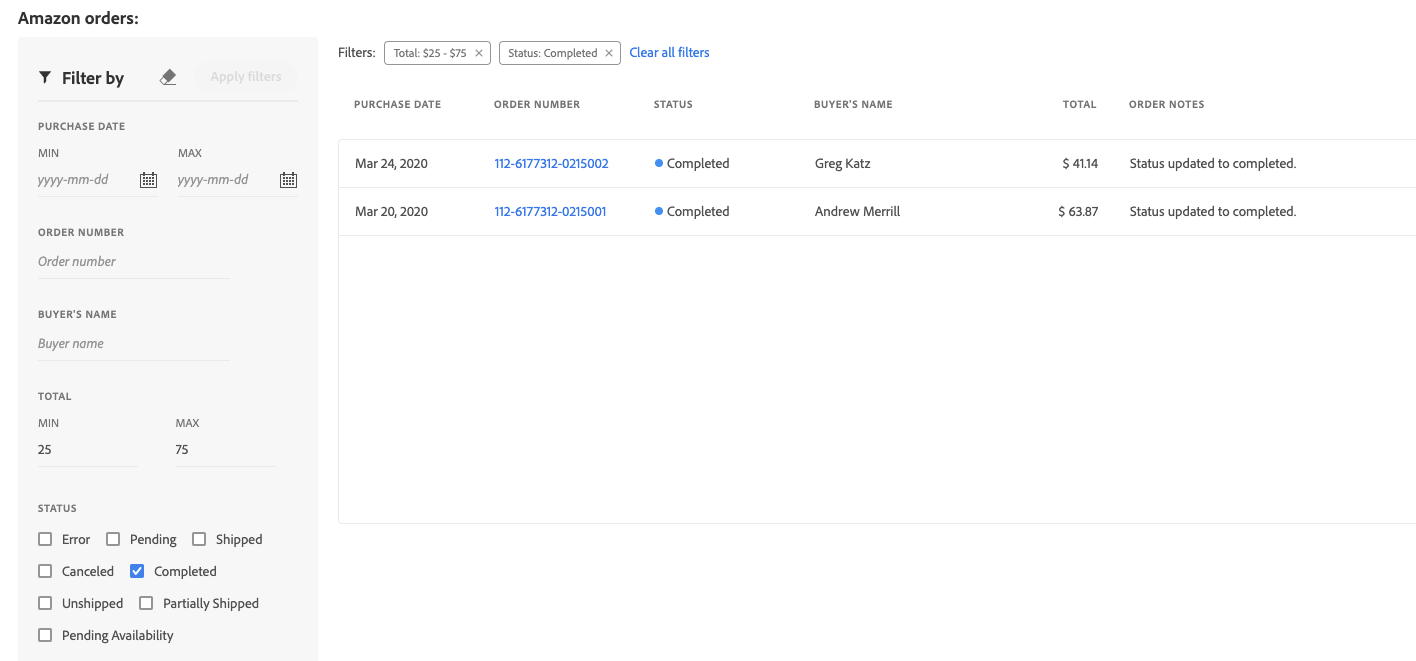The width and height of the screenshot is (1416, 661).
Task: Open the minimum purchase date calendar picker
Action: (148, 180)
